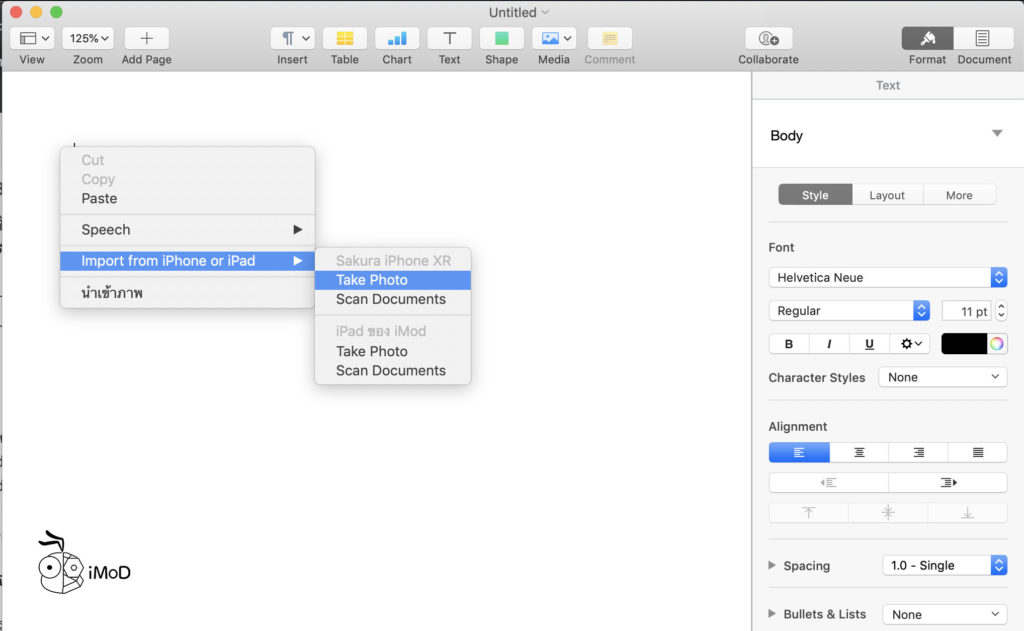1024x631 pixels.
Task: Open the Zoom level dropdown
Action: coord(87,37)
